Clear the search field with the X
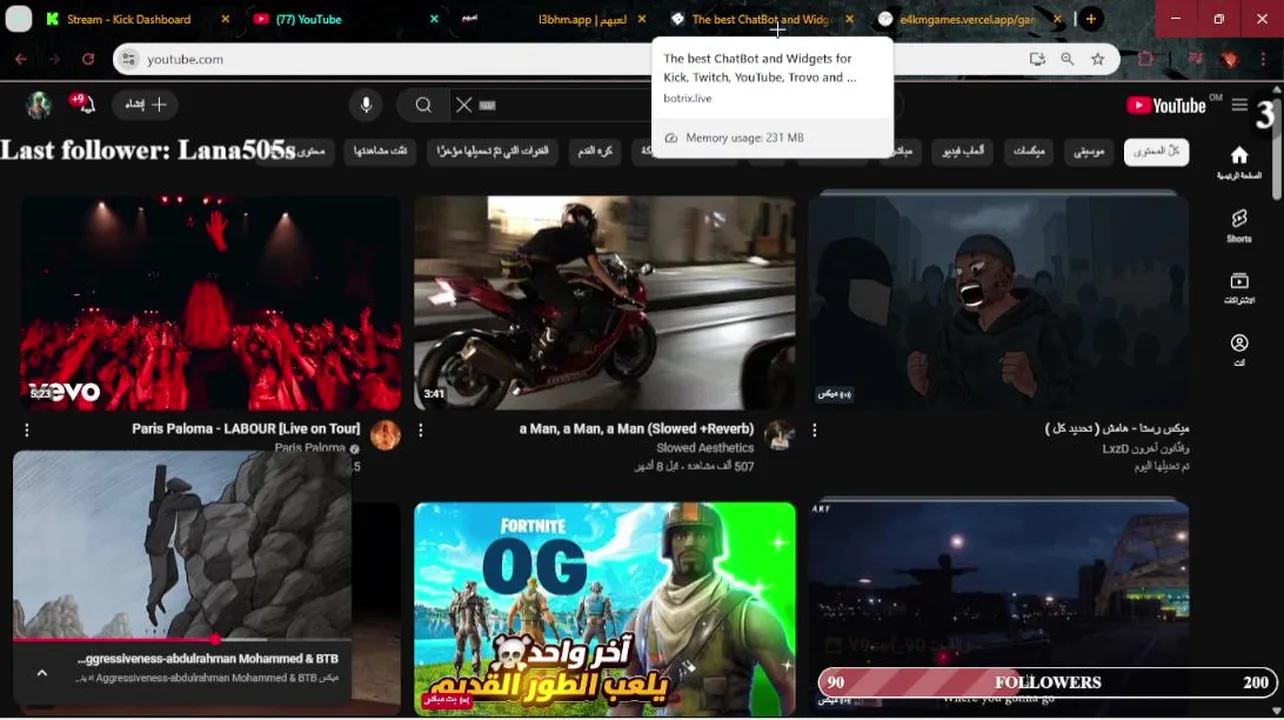Viewport: 1284px width, 720px height. pyautogui.click(x=464, y=105)
